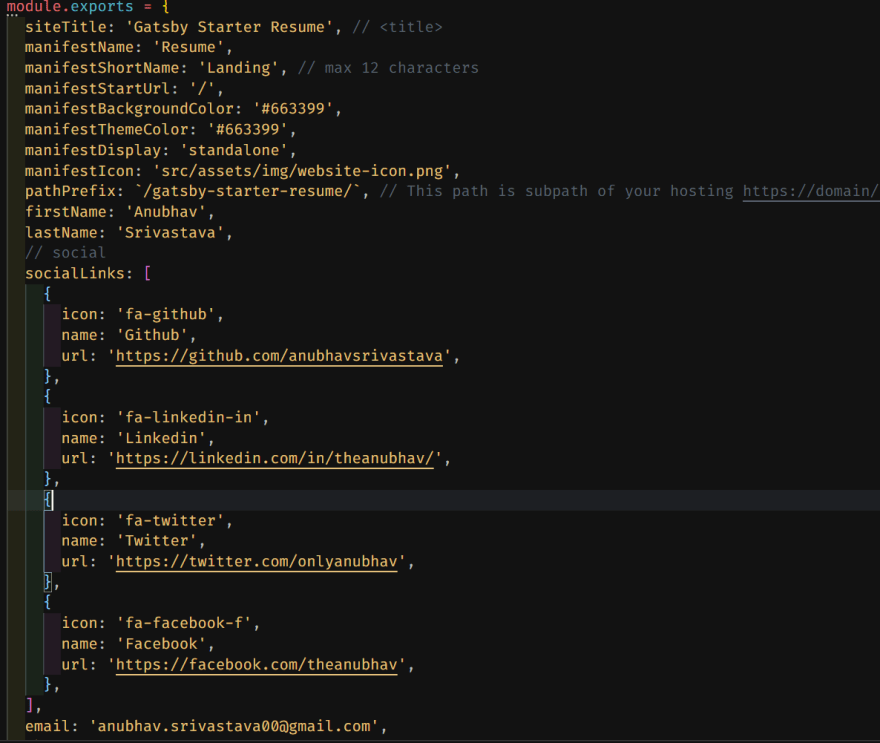
Task: Click the '// social' comment line
Action: pyautogui.click(x=65, y=253)
